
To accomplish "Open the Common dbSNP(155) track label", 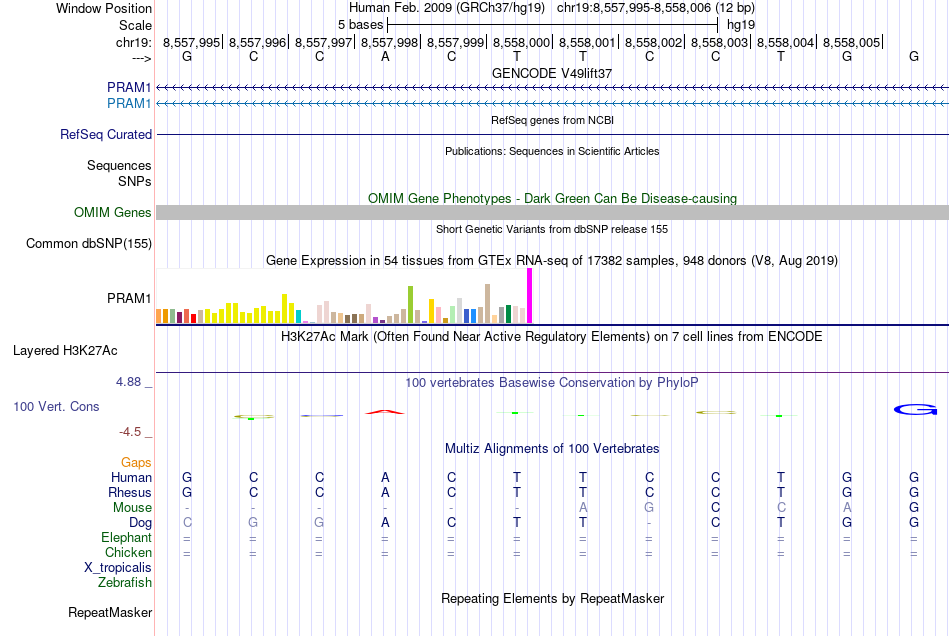I will point(89,243).
